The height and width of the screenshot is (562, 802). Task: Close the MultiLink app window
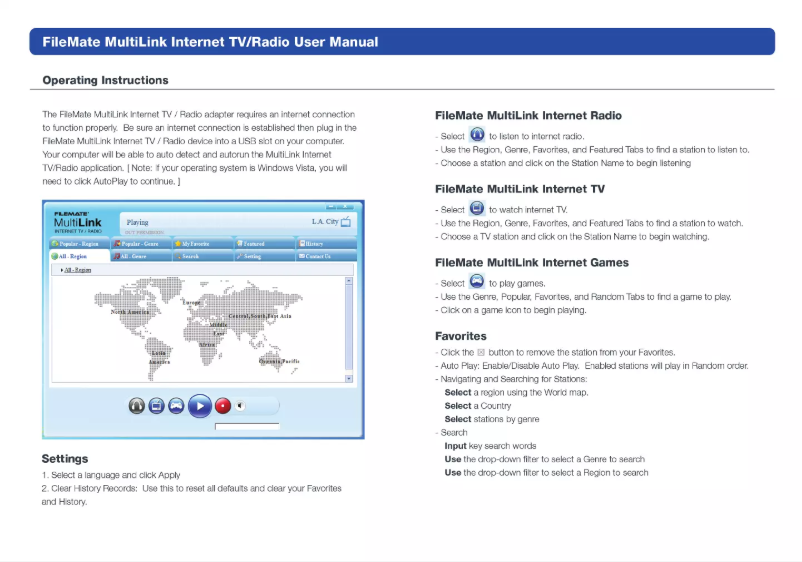pos(347,207)
